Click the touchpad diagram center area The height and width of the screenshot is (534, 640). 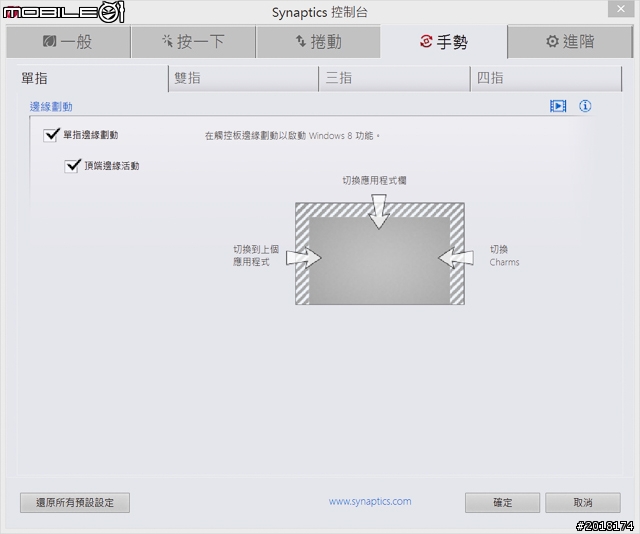point(380,261)
